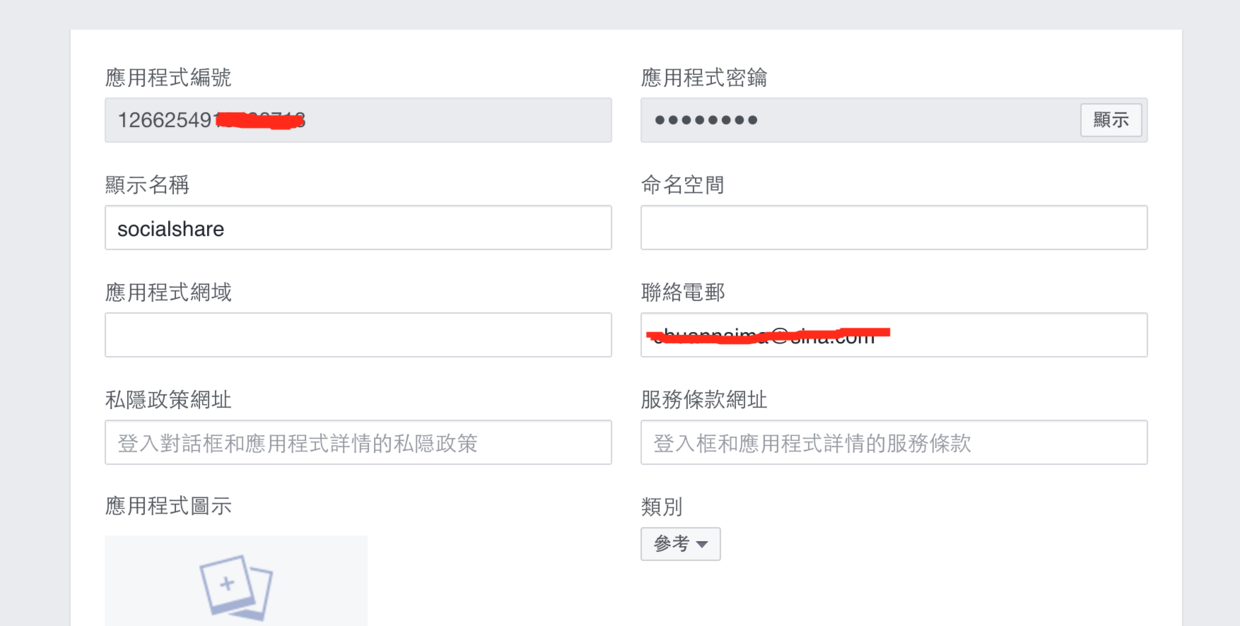
Task: Click the 聯絡電郵 email input field
Action: click(x=894, y=335)
